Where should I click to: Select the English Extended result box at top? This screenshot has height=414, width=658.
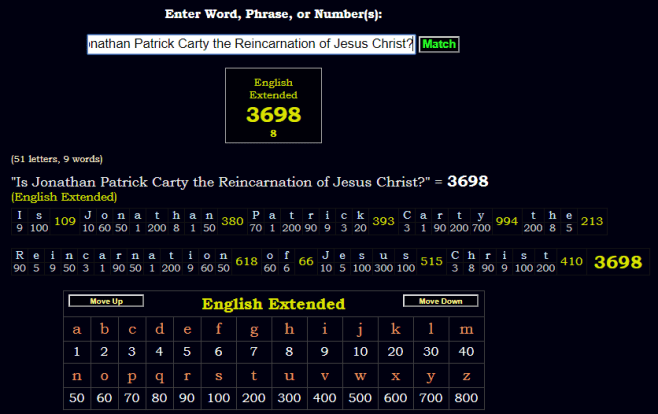(x=273, y=105)
